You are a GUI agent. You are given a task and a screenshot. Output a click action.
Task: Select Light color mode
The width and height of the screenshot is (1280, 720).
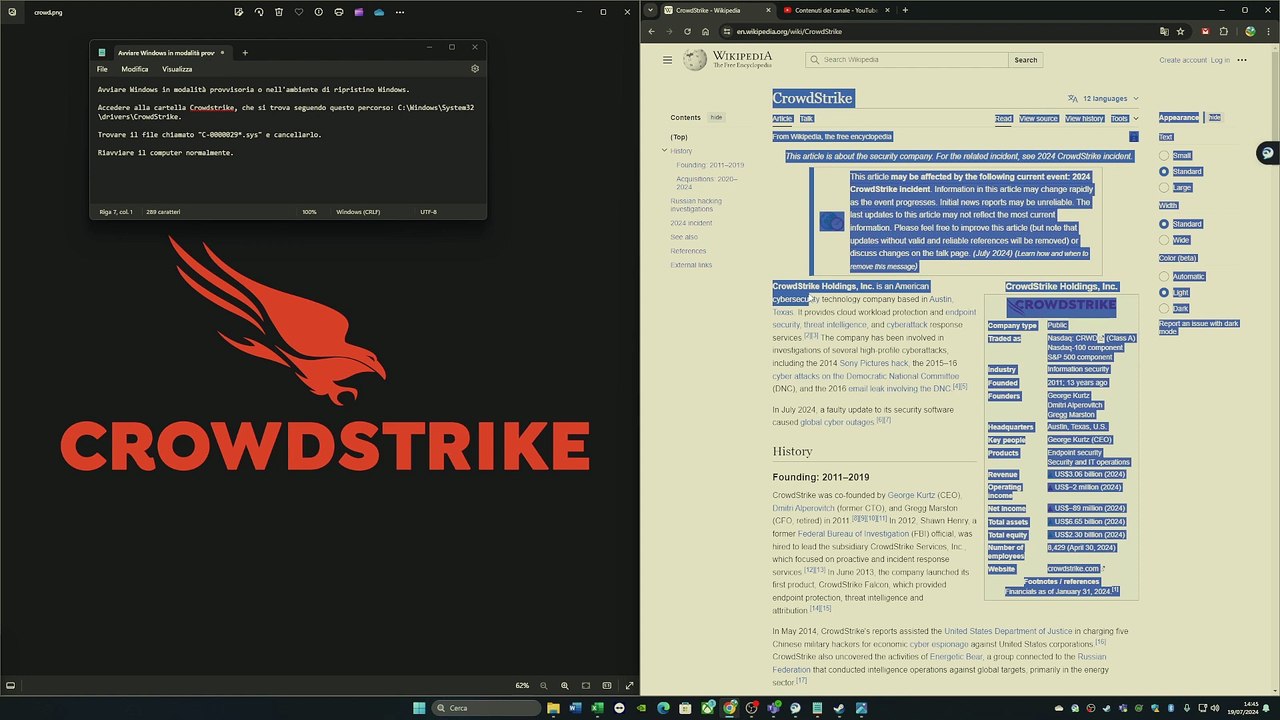[1164, 292]
